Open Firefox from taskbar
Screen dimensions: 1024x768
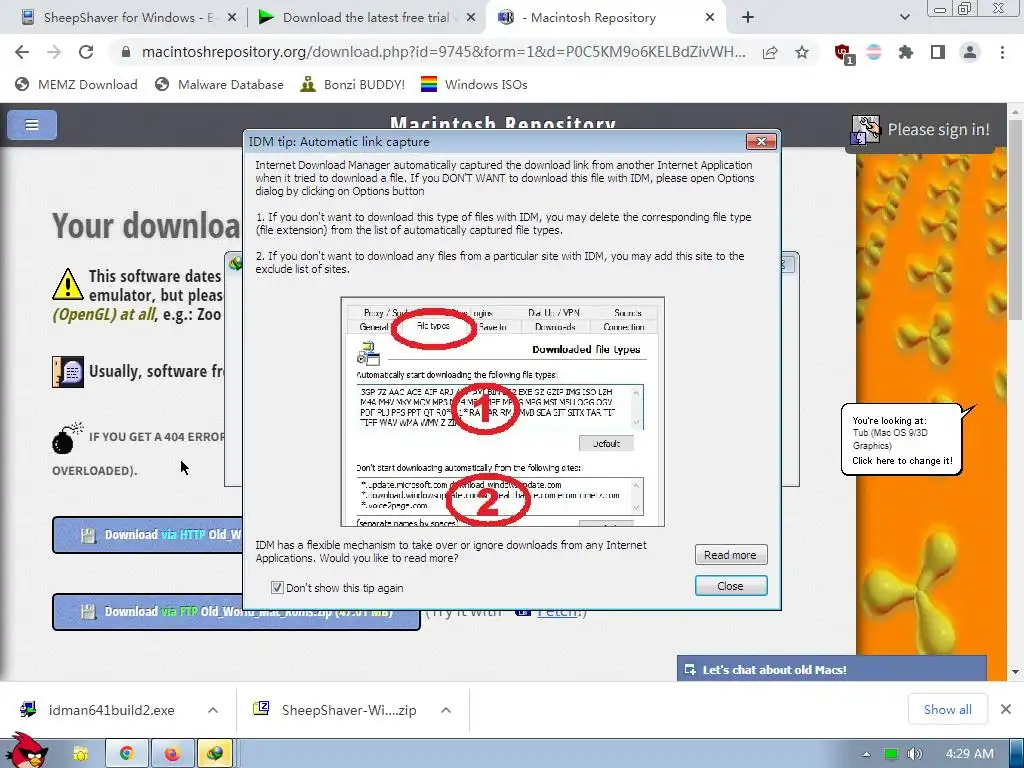pyautogui.click(x=172, y=754)
